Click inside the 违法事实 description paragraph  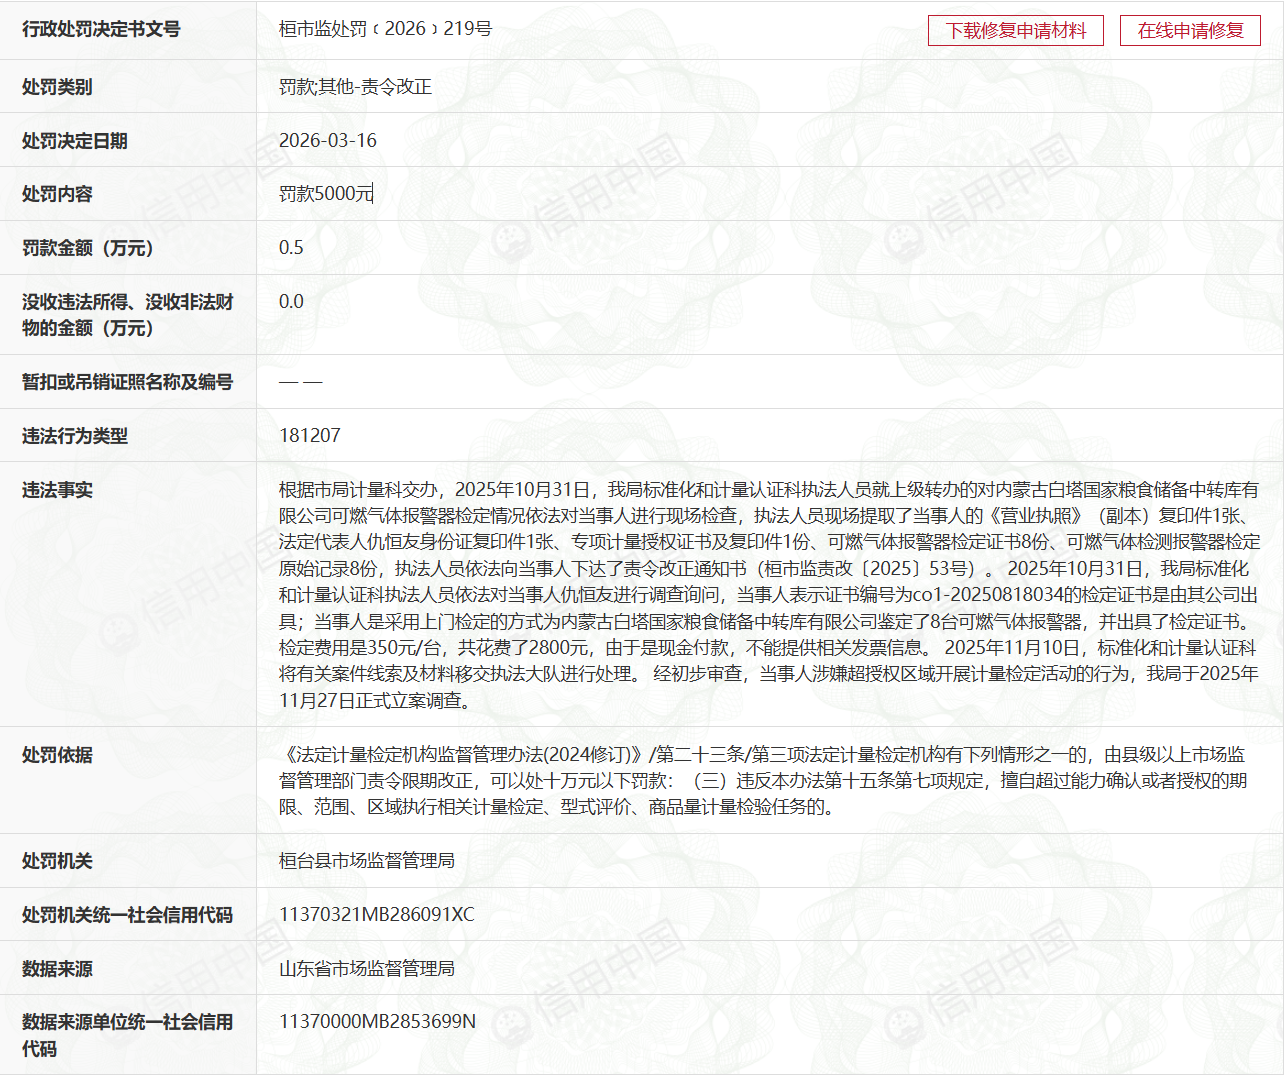[x=768, y=594]
